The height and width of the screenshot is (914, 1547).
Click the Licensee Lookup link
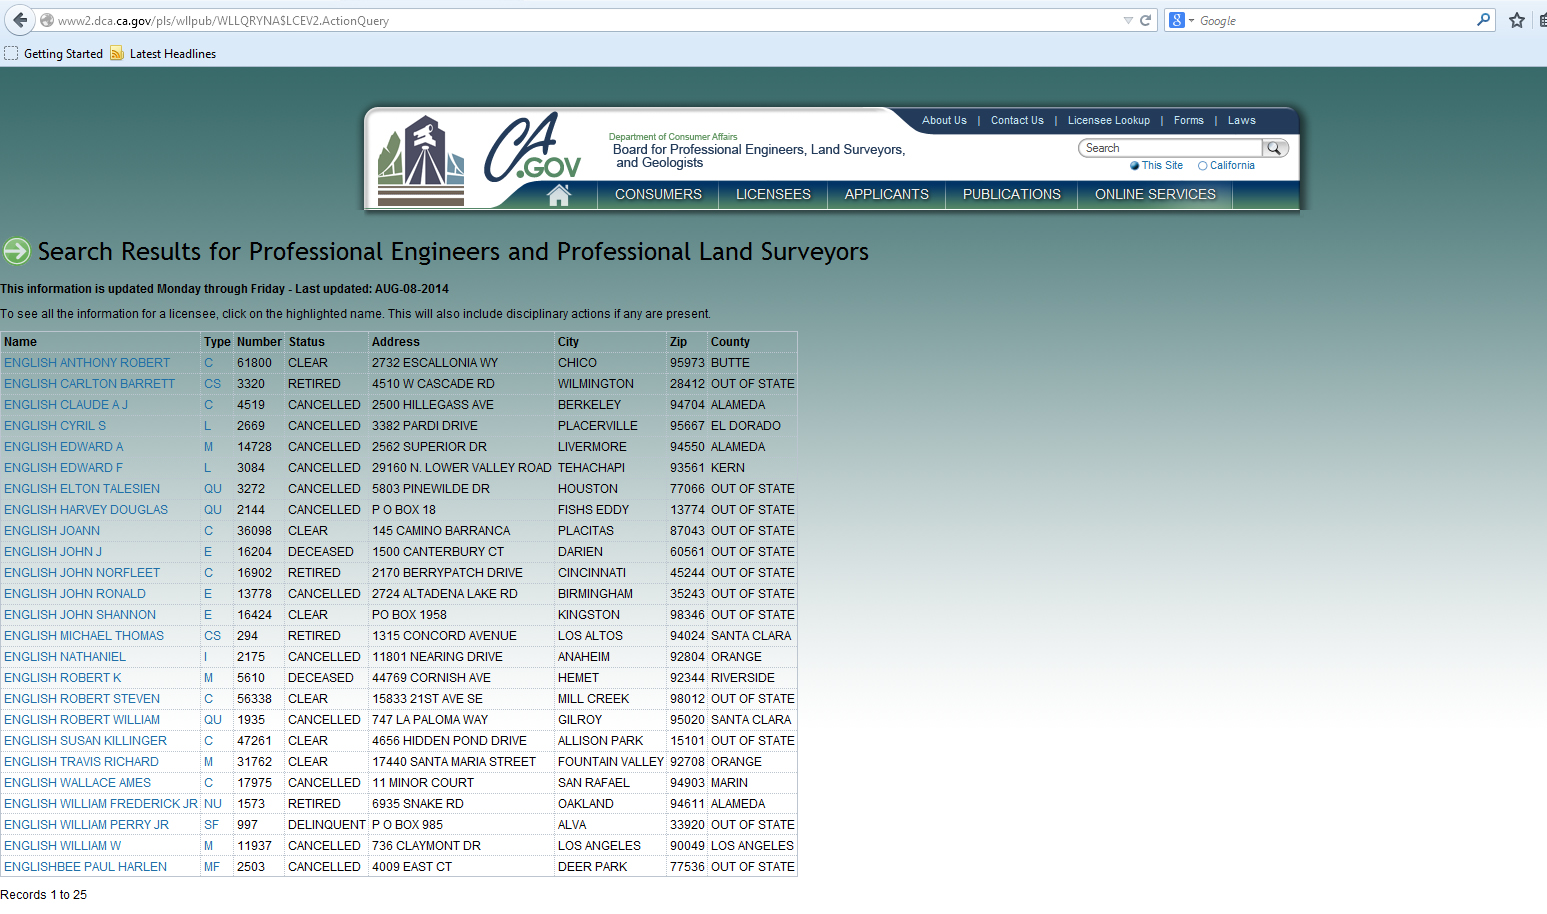pos(1108,120)
